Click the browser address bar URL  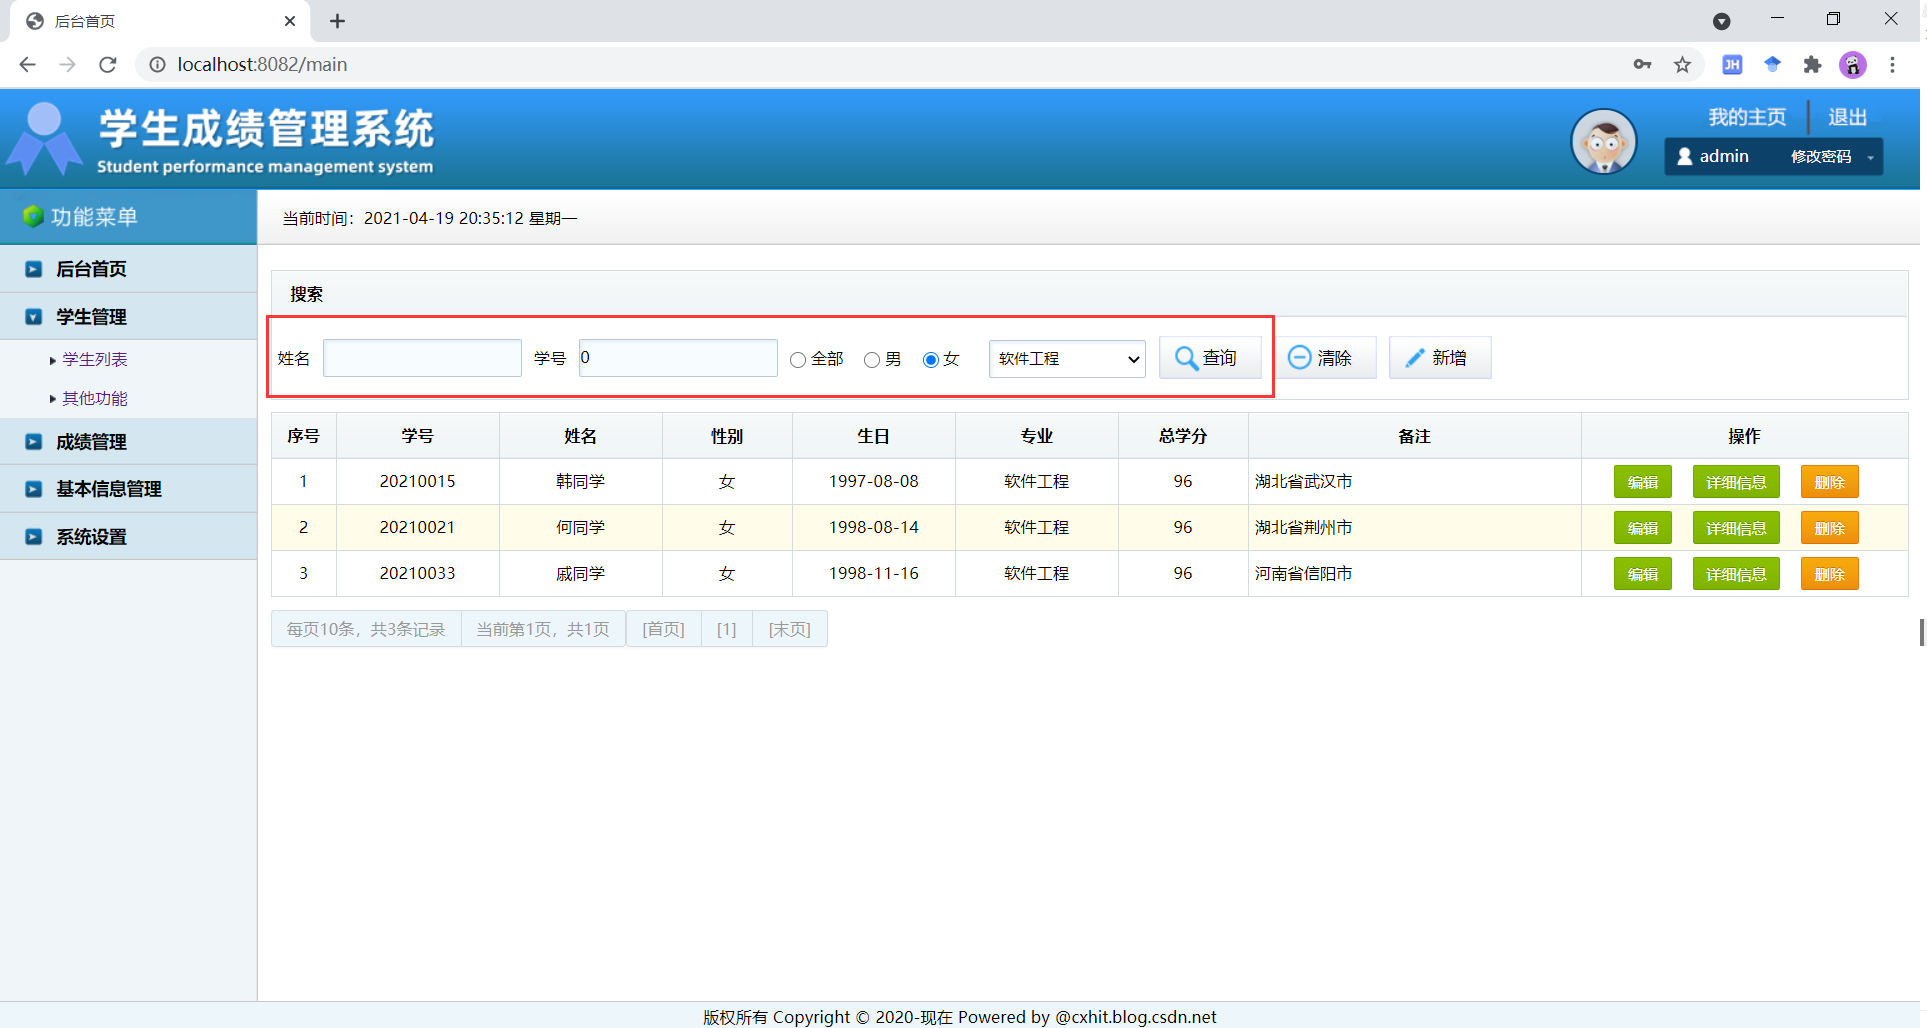pos(262,64)
